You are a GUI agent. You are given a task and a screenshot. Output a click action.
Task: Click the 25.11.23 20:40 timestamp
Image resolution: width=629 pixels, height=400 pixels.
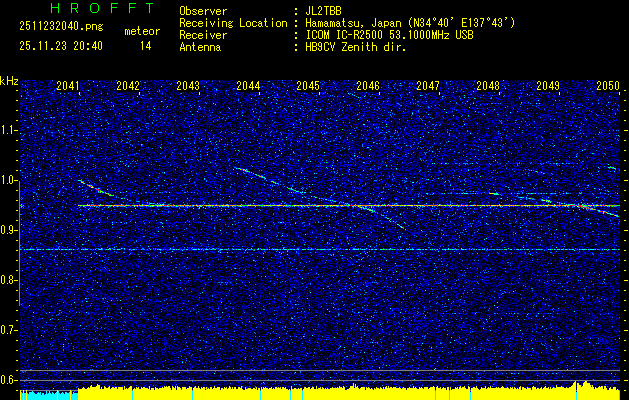[x=60, y=46]
